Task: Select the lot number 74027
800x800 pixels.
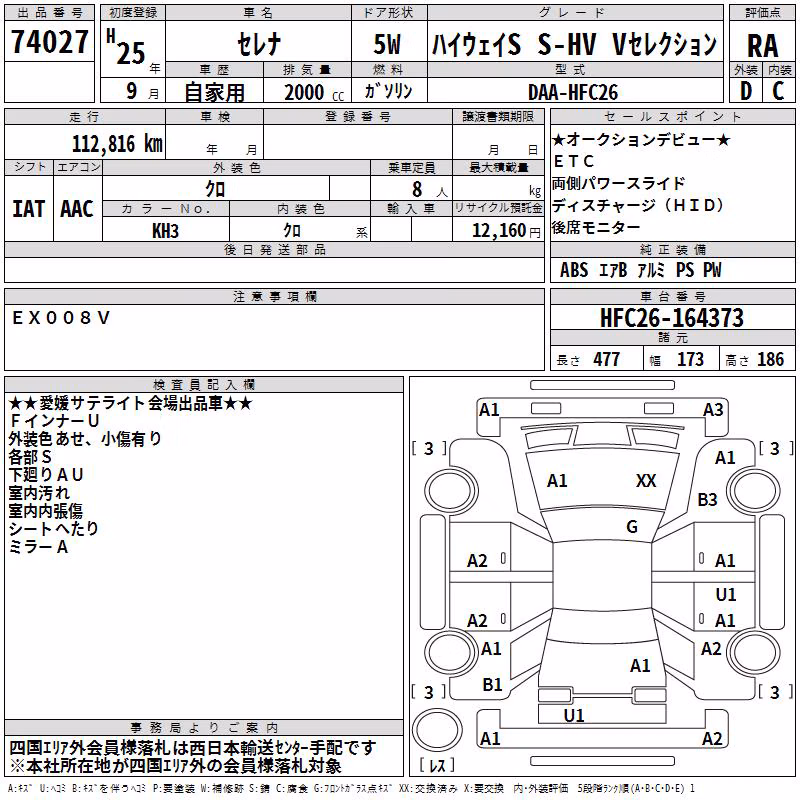Action: pyautogui.click(x=49, y=42)
